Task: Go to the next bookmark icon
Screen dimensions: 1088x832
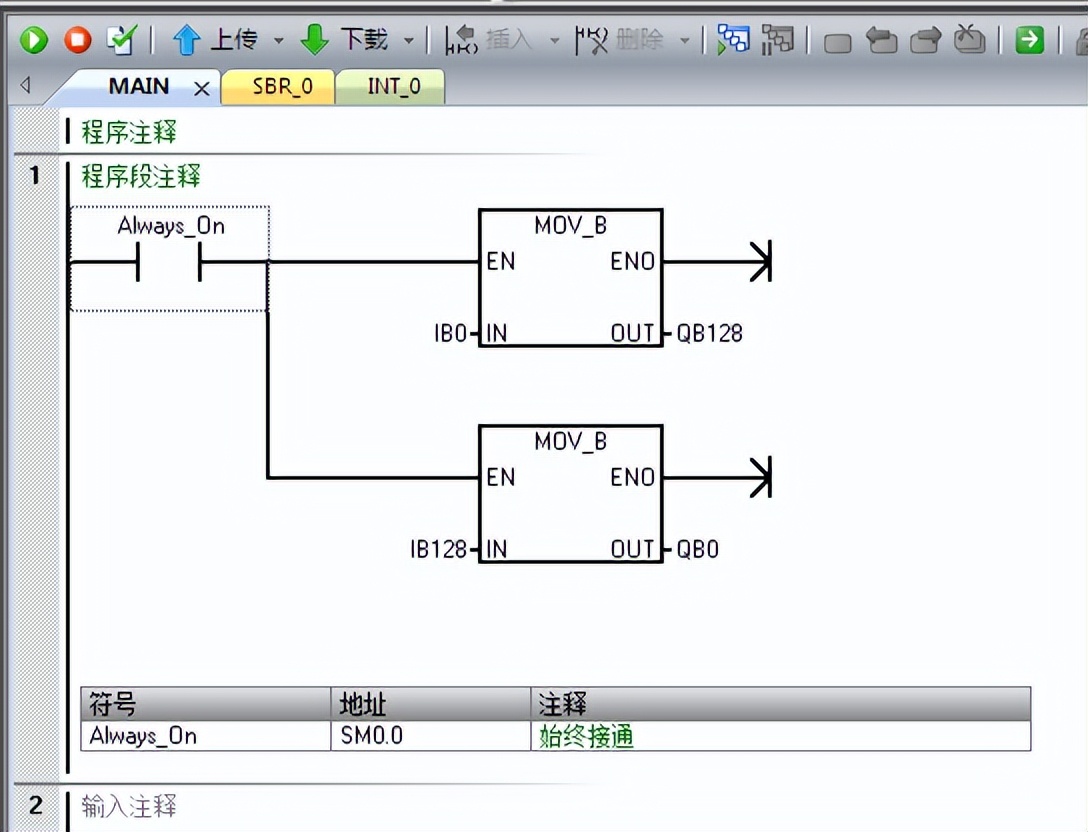Action: coord(926,40)
